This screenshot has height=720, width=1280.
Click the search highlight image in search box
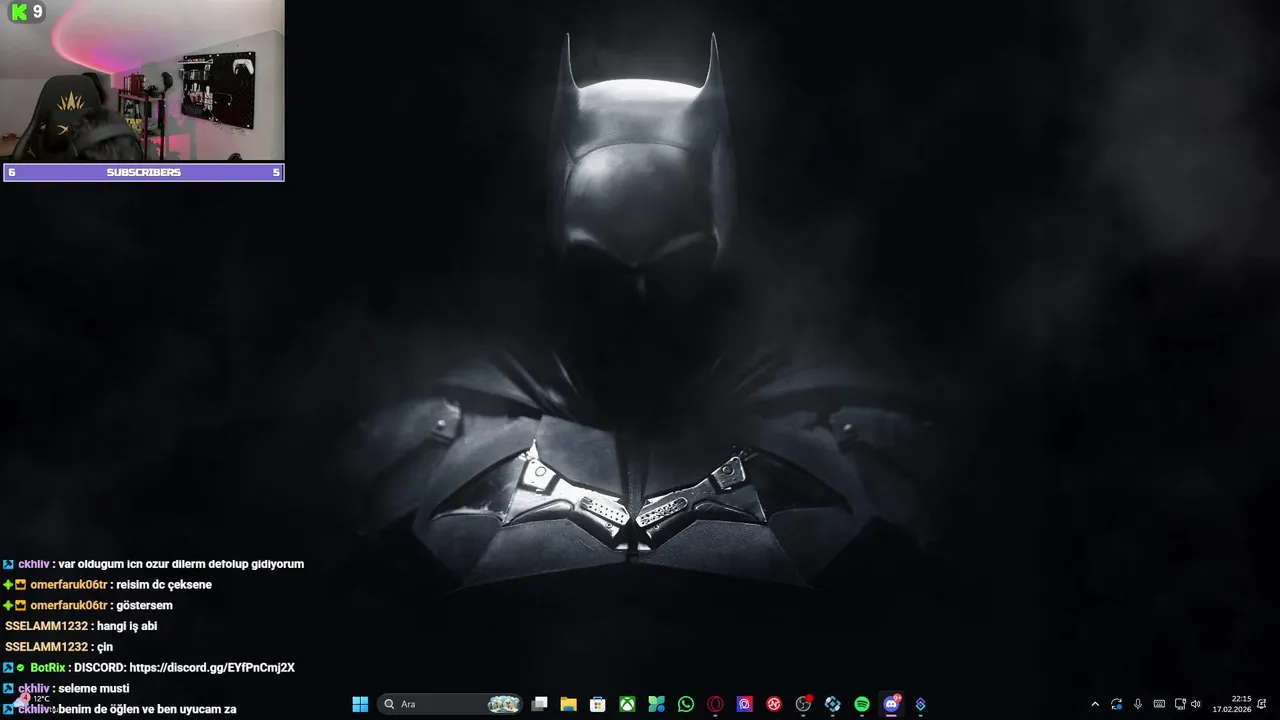pos(503,704)
